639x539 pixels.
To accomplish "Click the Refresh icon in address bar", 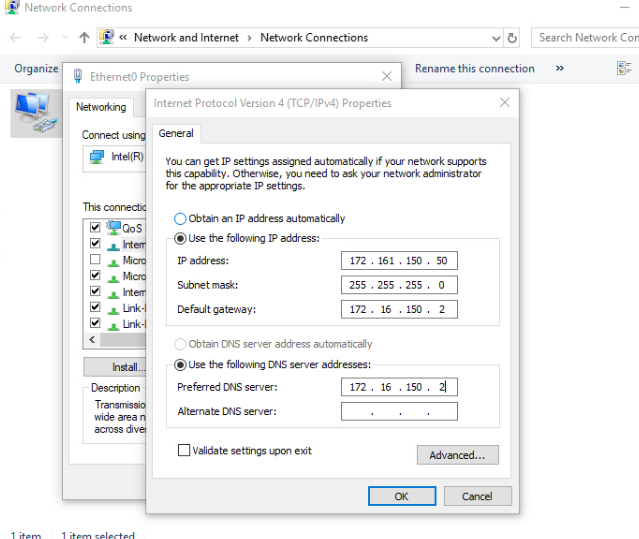I will [x=513, y=38].
